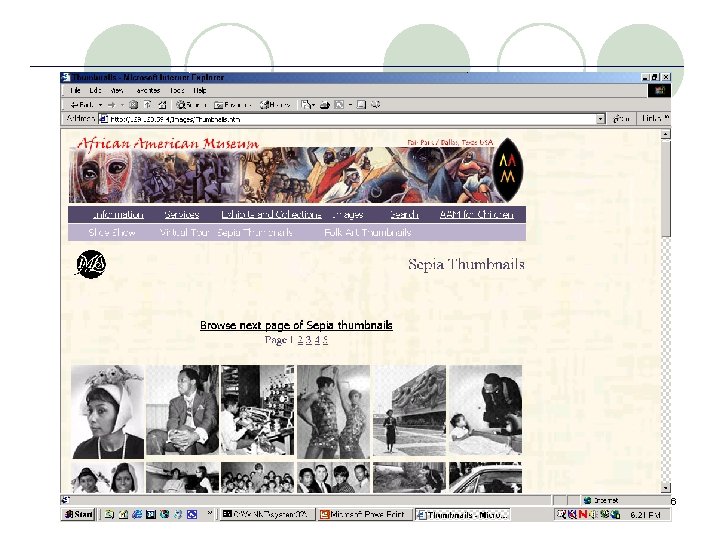Open Exhibits and Collections nav link
This screenshot has height=540, width=720.
271,214
